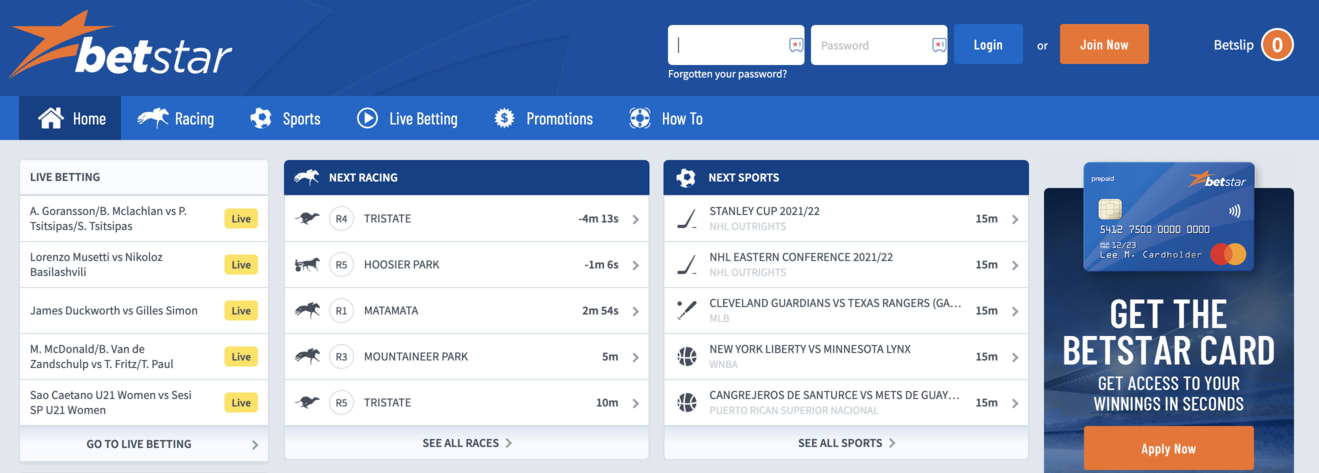This screenshot has width=1319, height=473.
Task: Open the Cleveland Guardians vs Texas Rangers chevron
Action: point(1015,311)
